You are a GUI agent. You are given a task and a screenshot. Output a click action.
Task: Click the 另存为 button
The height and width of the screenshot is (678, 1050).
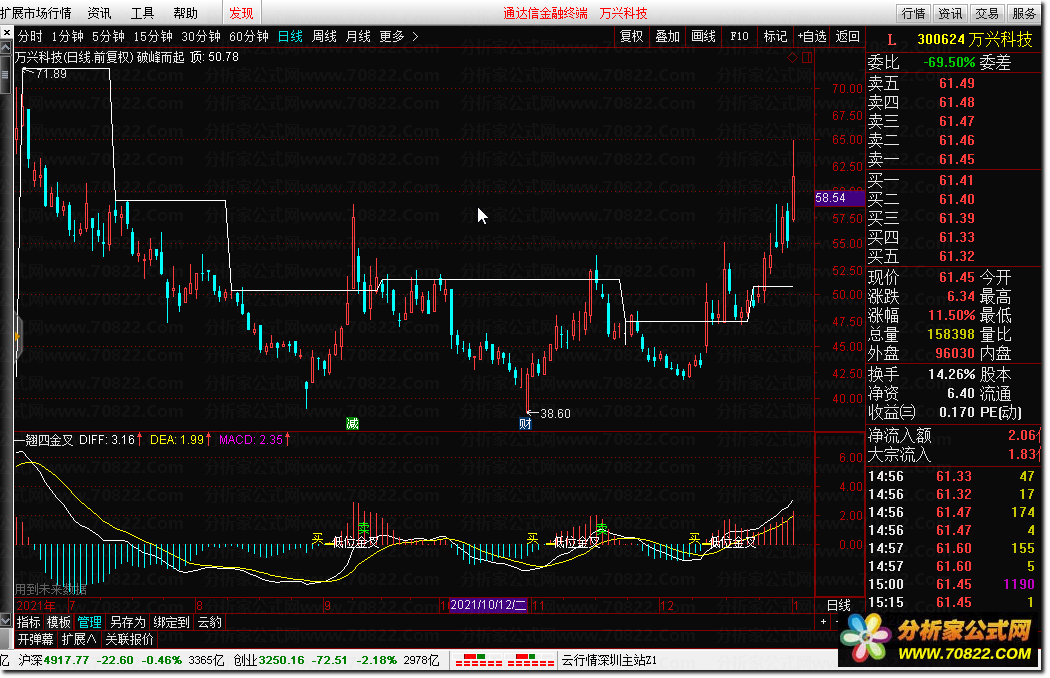(127, 622)
